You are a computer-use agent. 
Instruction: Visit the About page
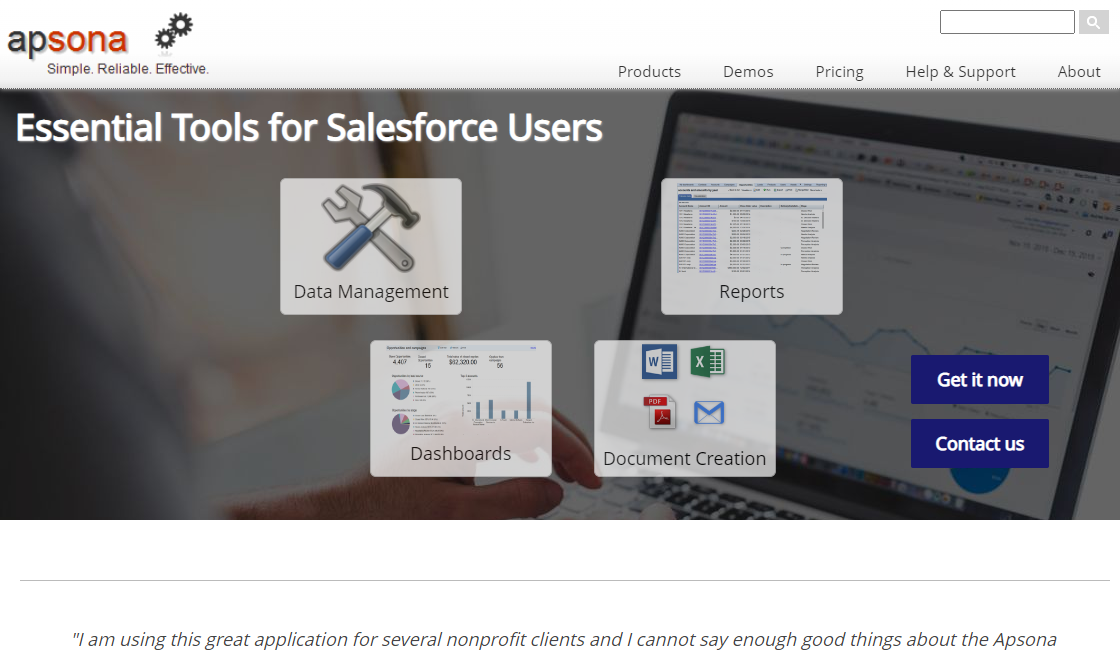click(1079, 71)
